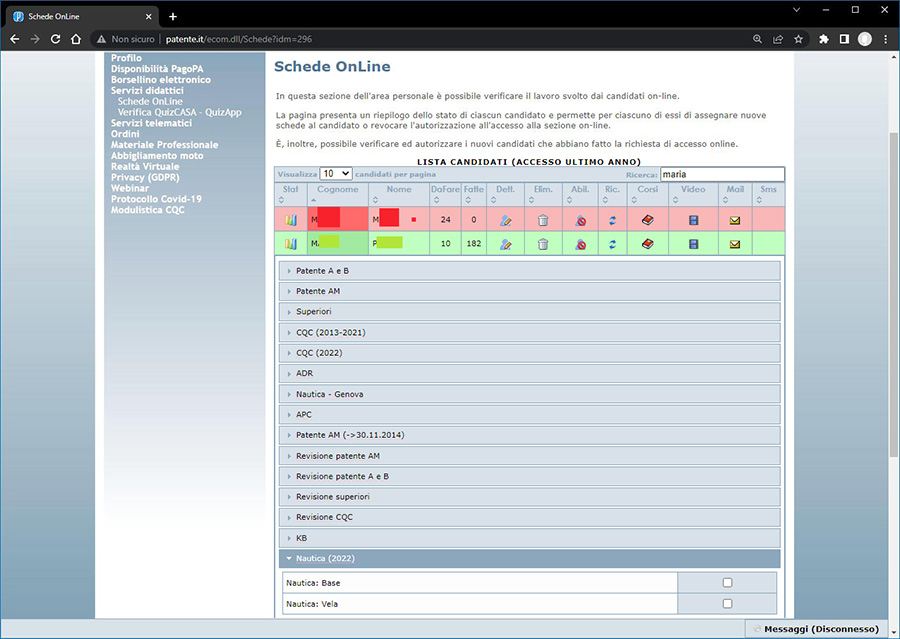
Task: Send mail to the red row candidate
Action: pyautogui.click(x=735, y=220)
